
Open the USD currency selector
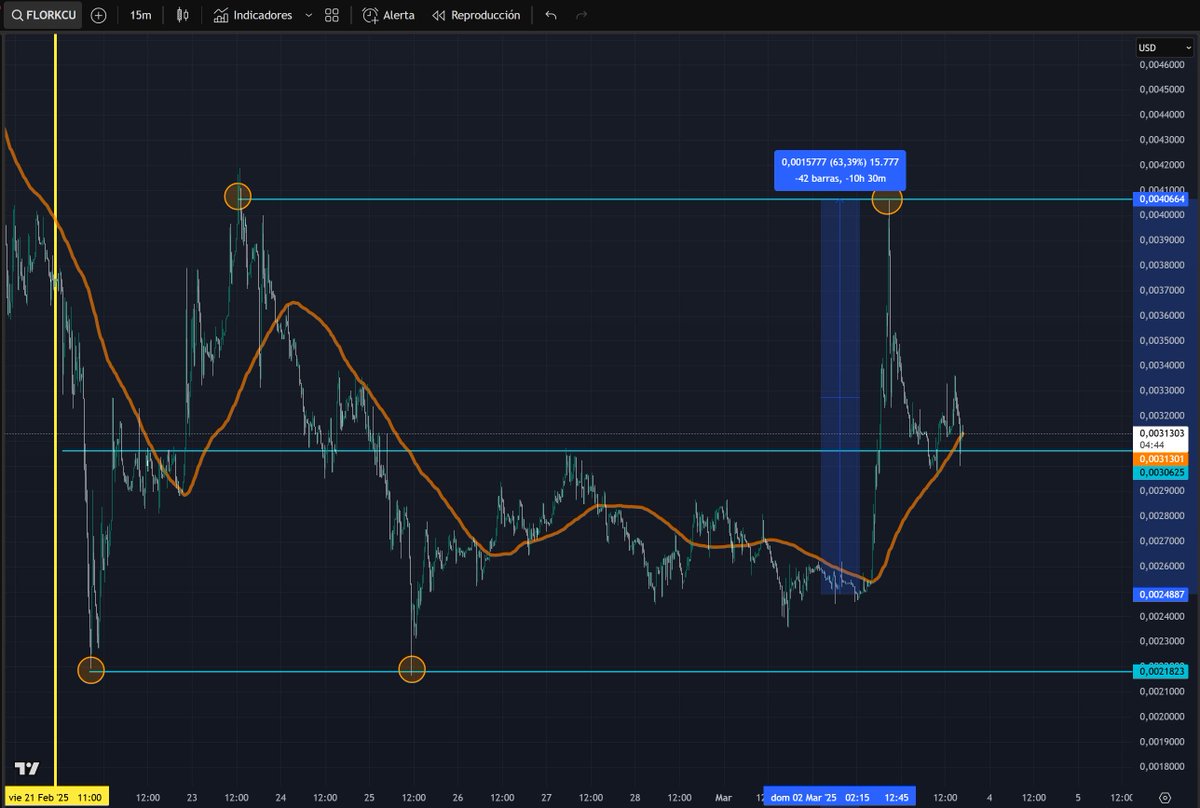[1165, 48]
